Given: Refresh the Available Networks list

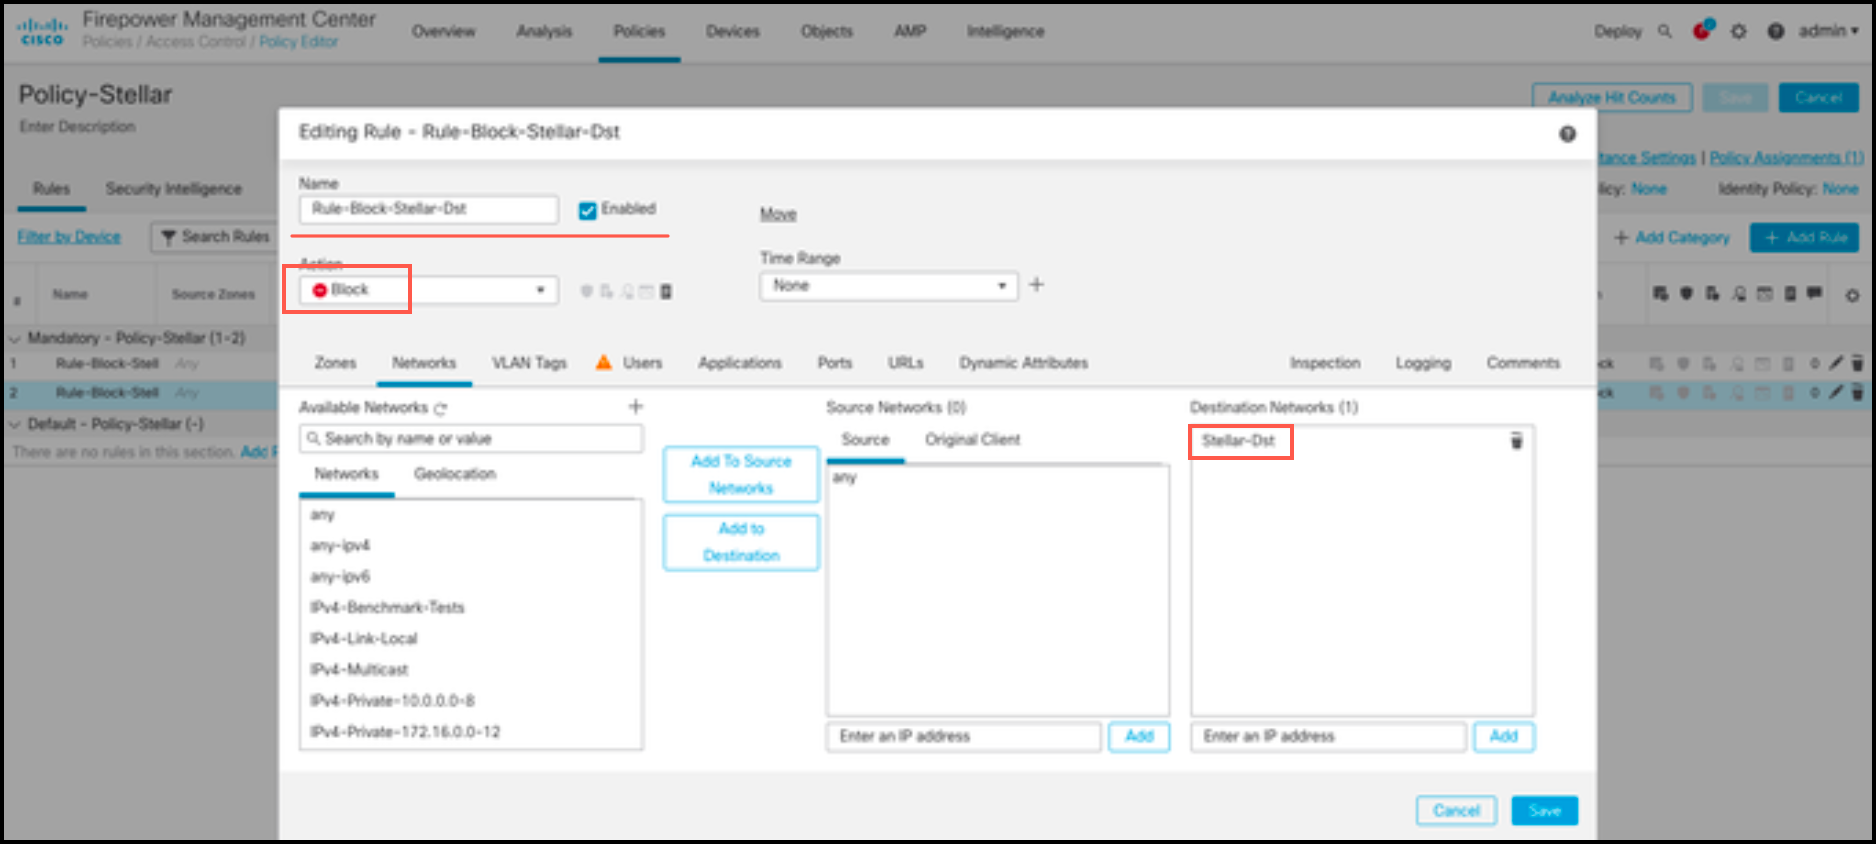Looking at the screenshot, I should (x=441, y=408).
